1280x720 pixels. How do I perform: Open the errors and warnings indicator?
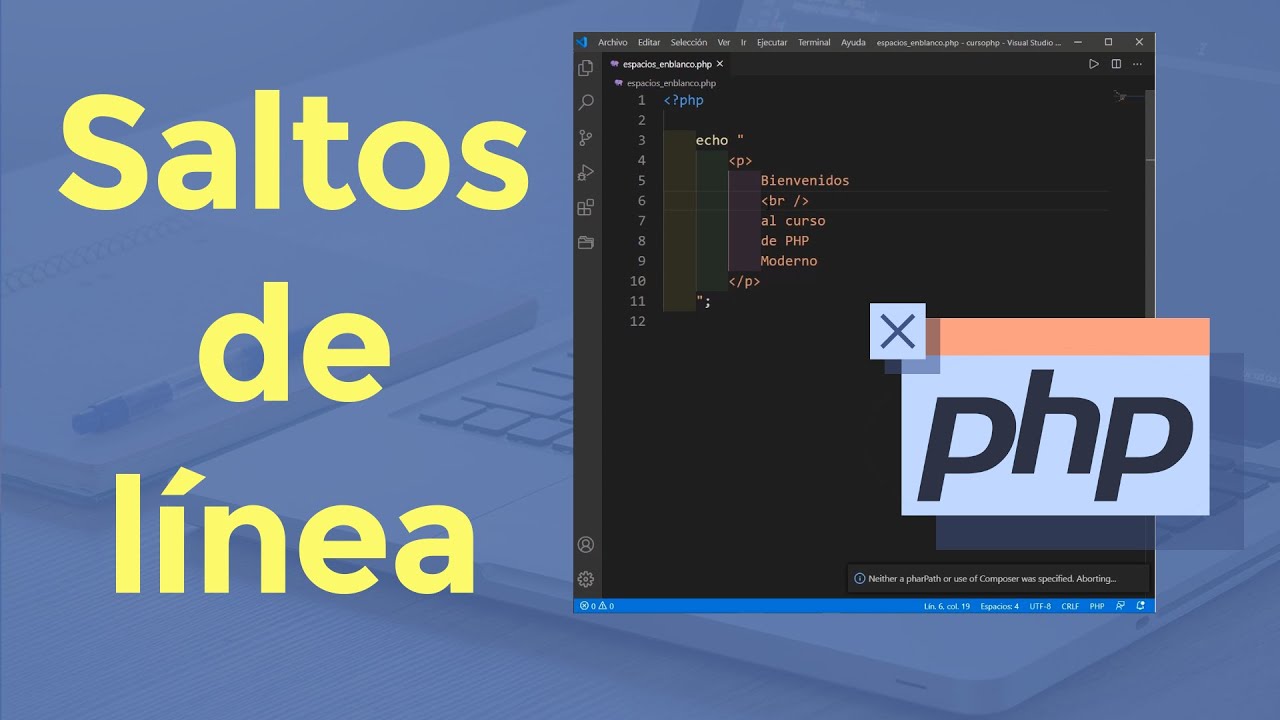point(597,606)
